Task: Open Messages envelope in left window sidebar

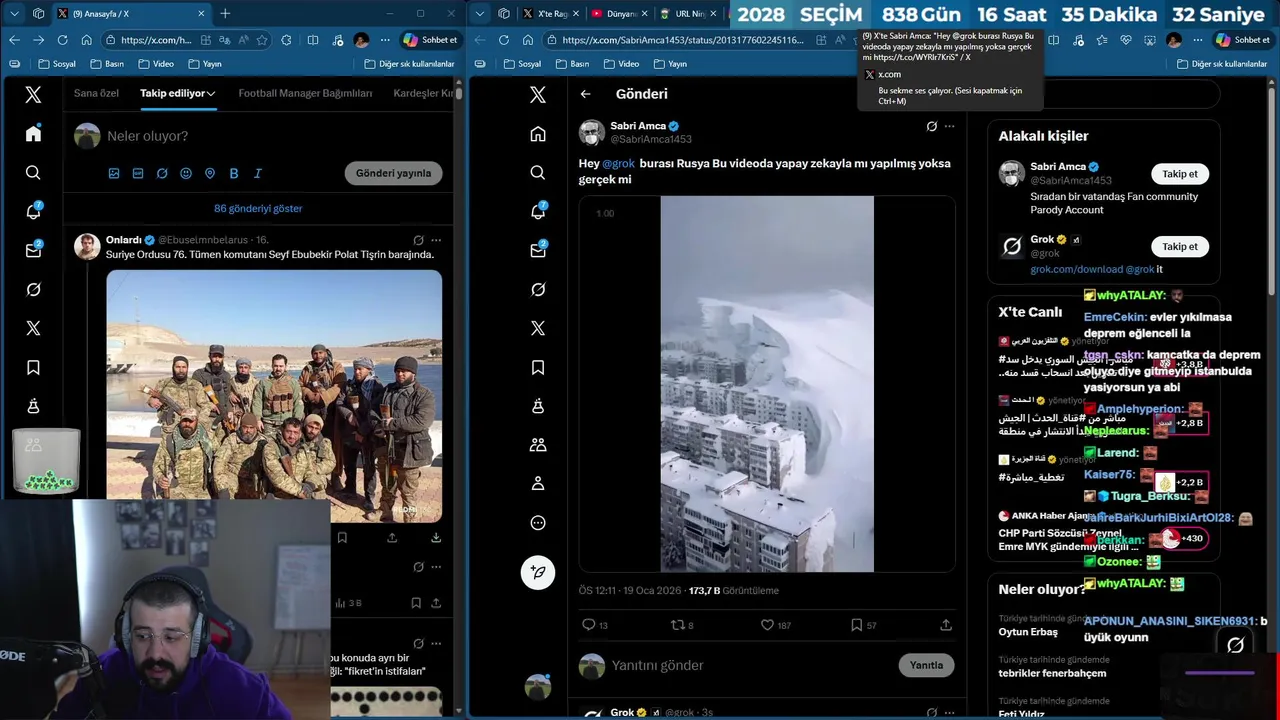Action: click(33, 250)
